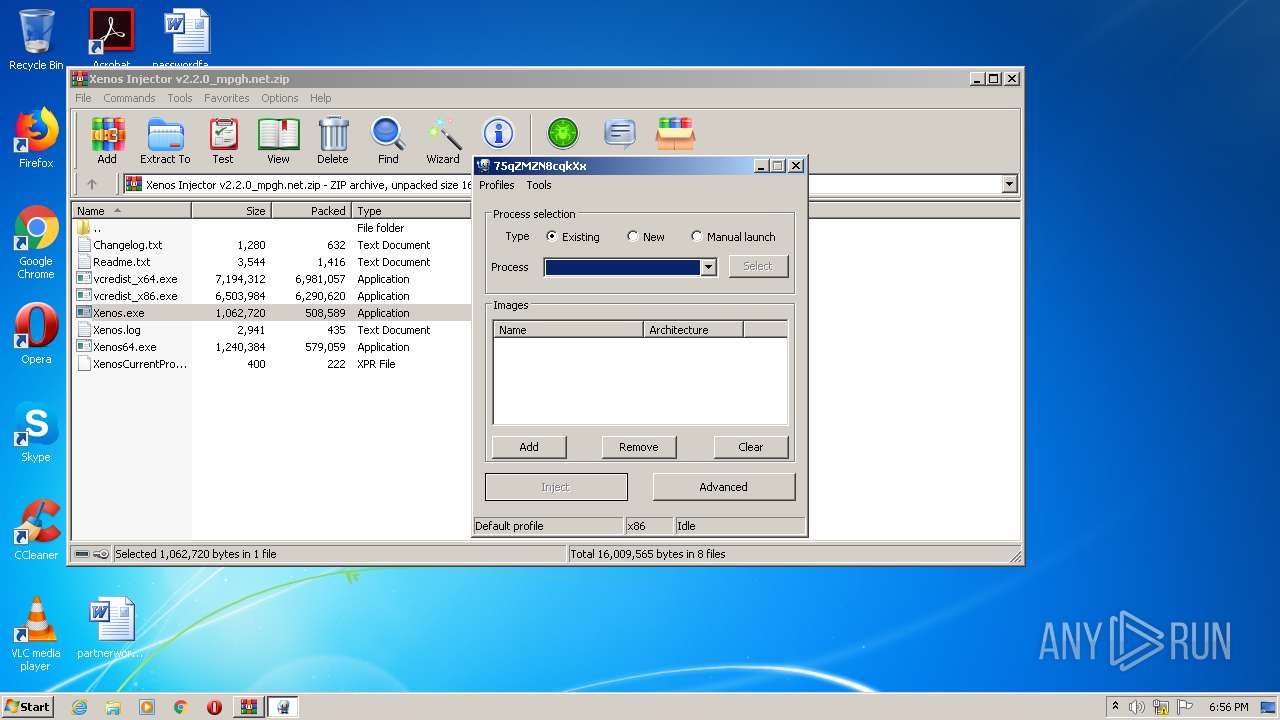Click the Test archive toolbar icon

tap(223, 140)
